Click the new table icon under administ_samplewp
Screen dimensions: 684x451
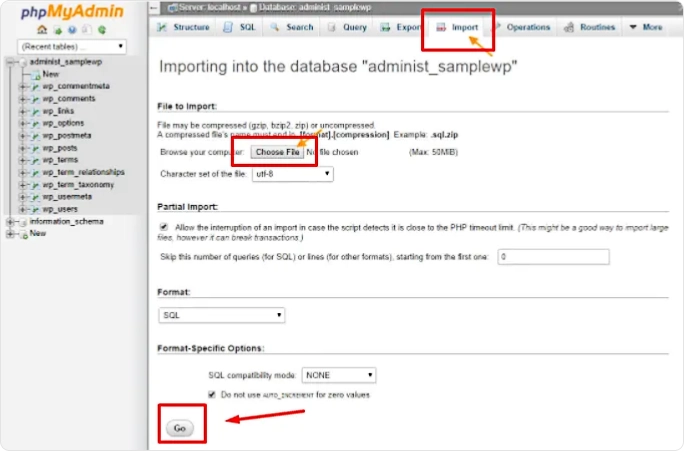[36, 75]
